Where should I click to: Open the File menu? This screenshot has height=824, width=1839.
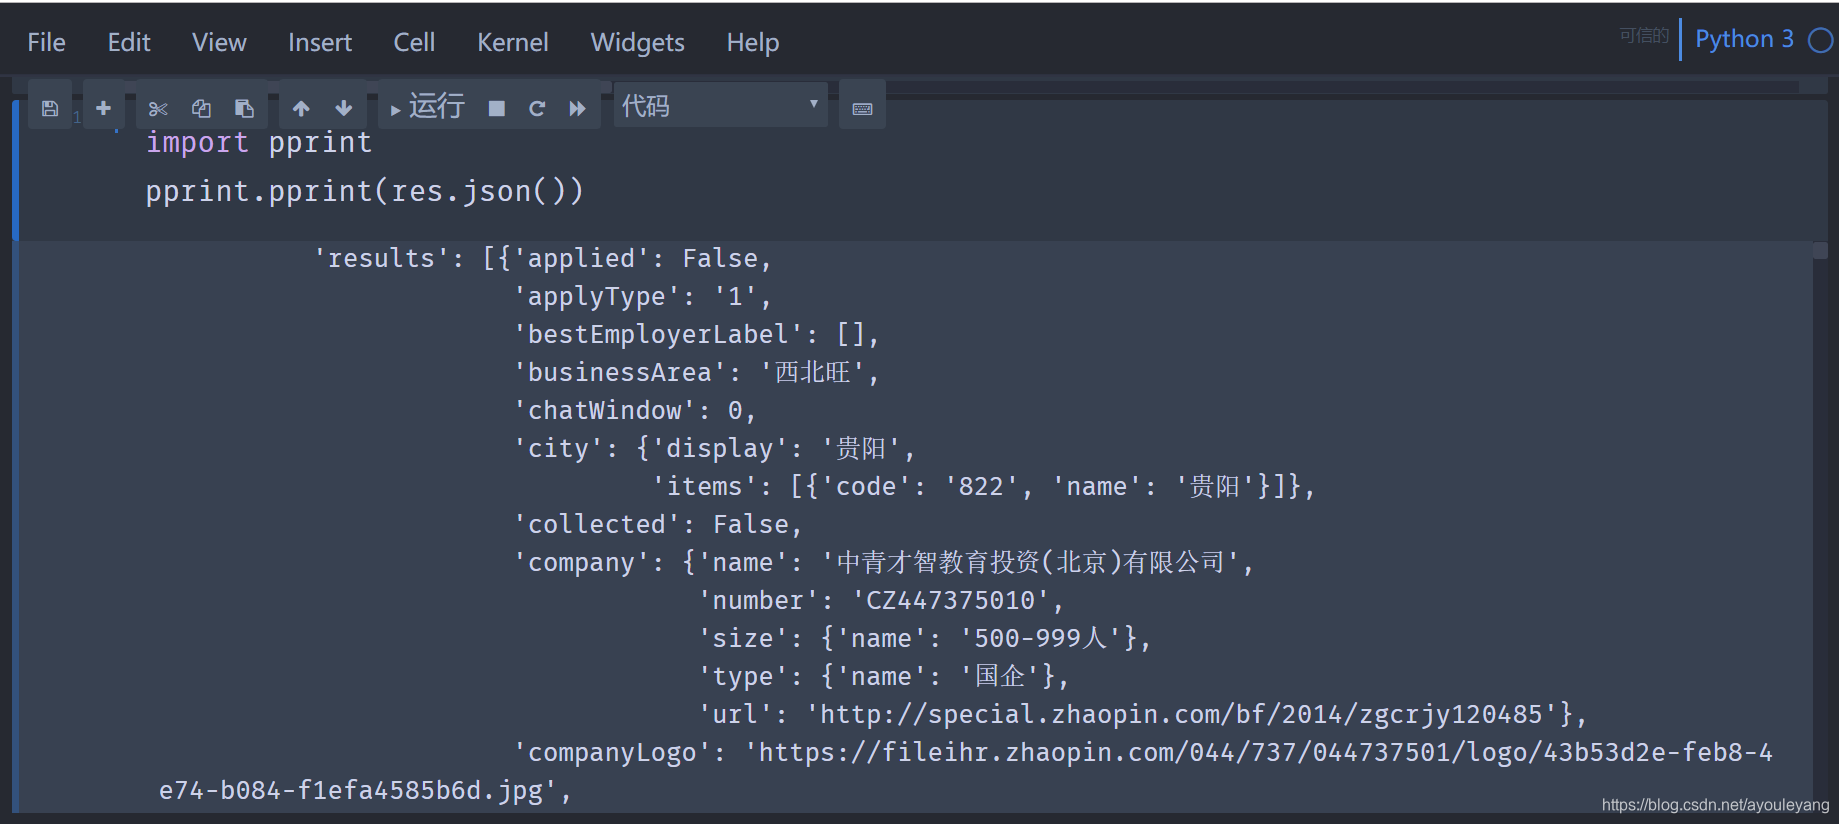(x=46, y=42)
